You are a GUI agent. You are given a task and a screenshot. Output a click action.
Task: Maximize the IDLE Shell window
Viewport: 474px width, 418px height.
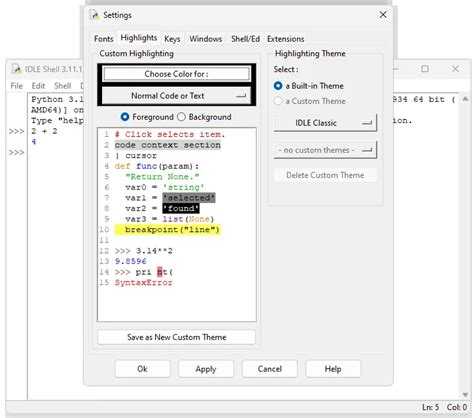(425, 69)
